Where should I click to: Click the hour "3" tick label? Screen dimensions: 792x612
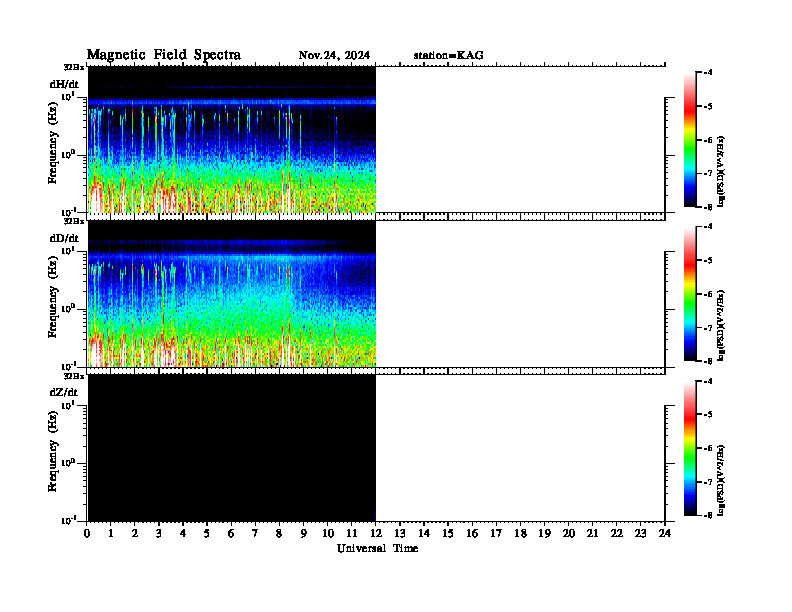click(x=159, y=533)
